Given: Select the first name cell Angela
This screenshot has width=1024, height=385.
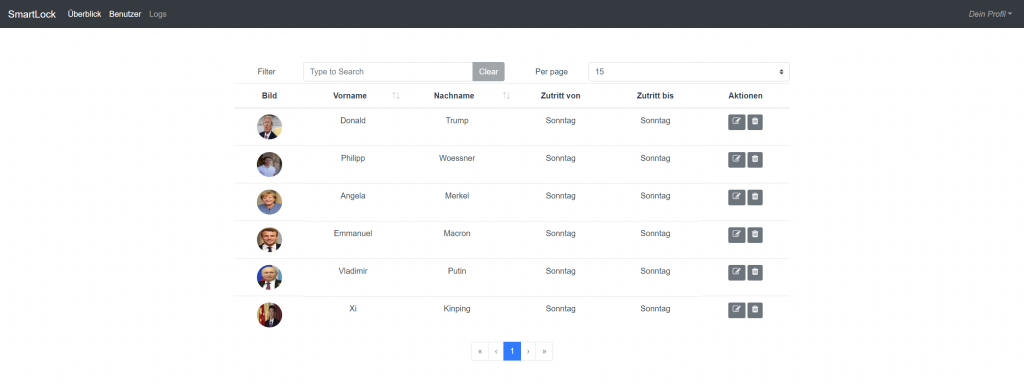Looking at the screenshot, I should [353, 196].
